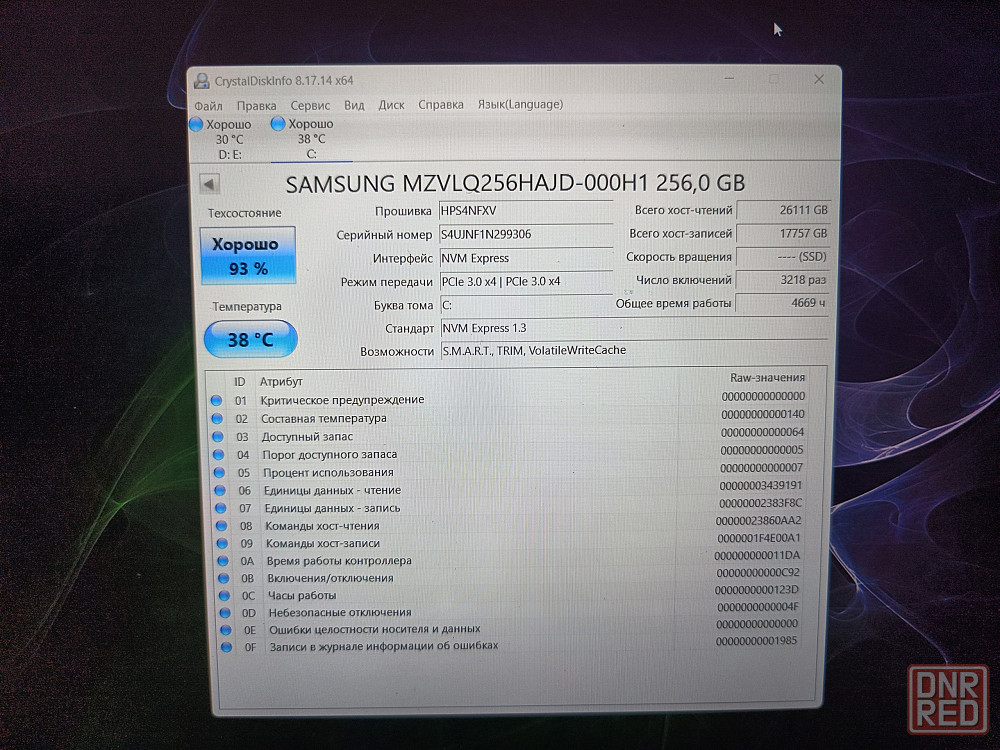Screen dimensions: 1000x750
Task: Click the Интерфейс field NVM Express
Action: (x=526, y=258)
